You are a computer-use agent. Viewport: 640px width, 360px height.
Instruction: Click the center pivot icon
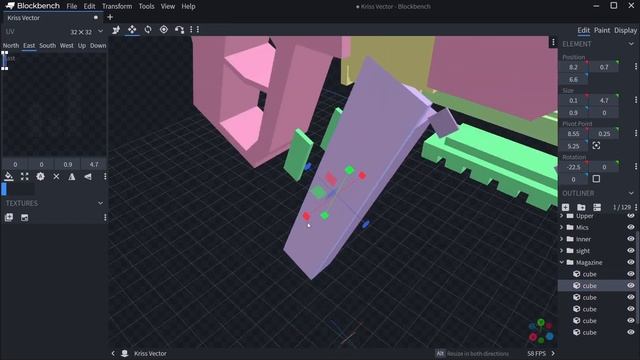coord(596,146)
